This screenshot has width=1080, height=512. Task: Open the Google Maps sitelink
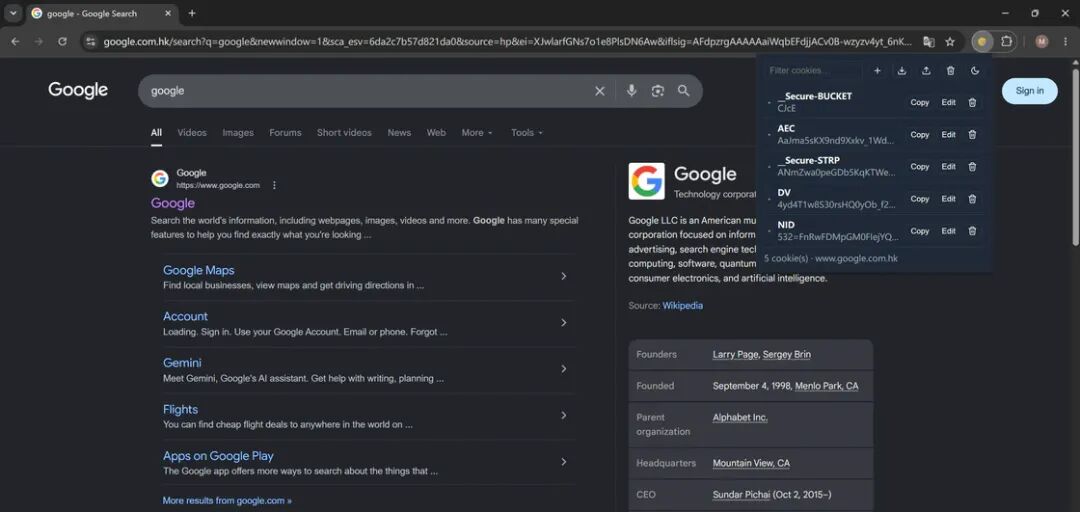pos(198,270)
